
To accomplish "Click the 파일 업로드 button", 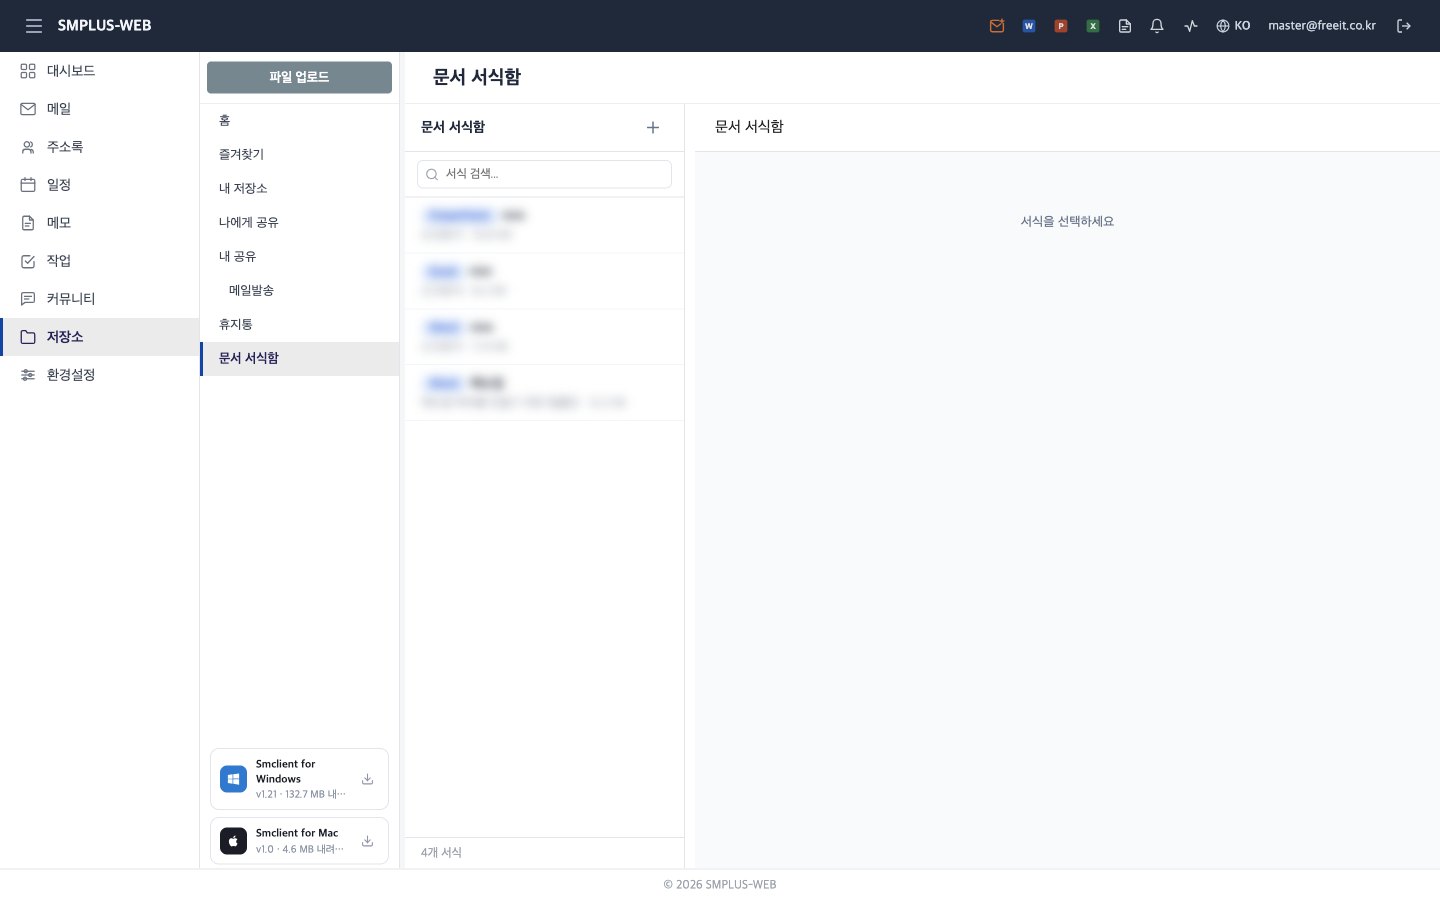I will pyautogui.click(x=299, y=77).
